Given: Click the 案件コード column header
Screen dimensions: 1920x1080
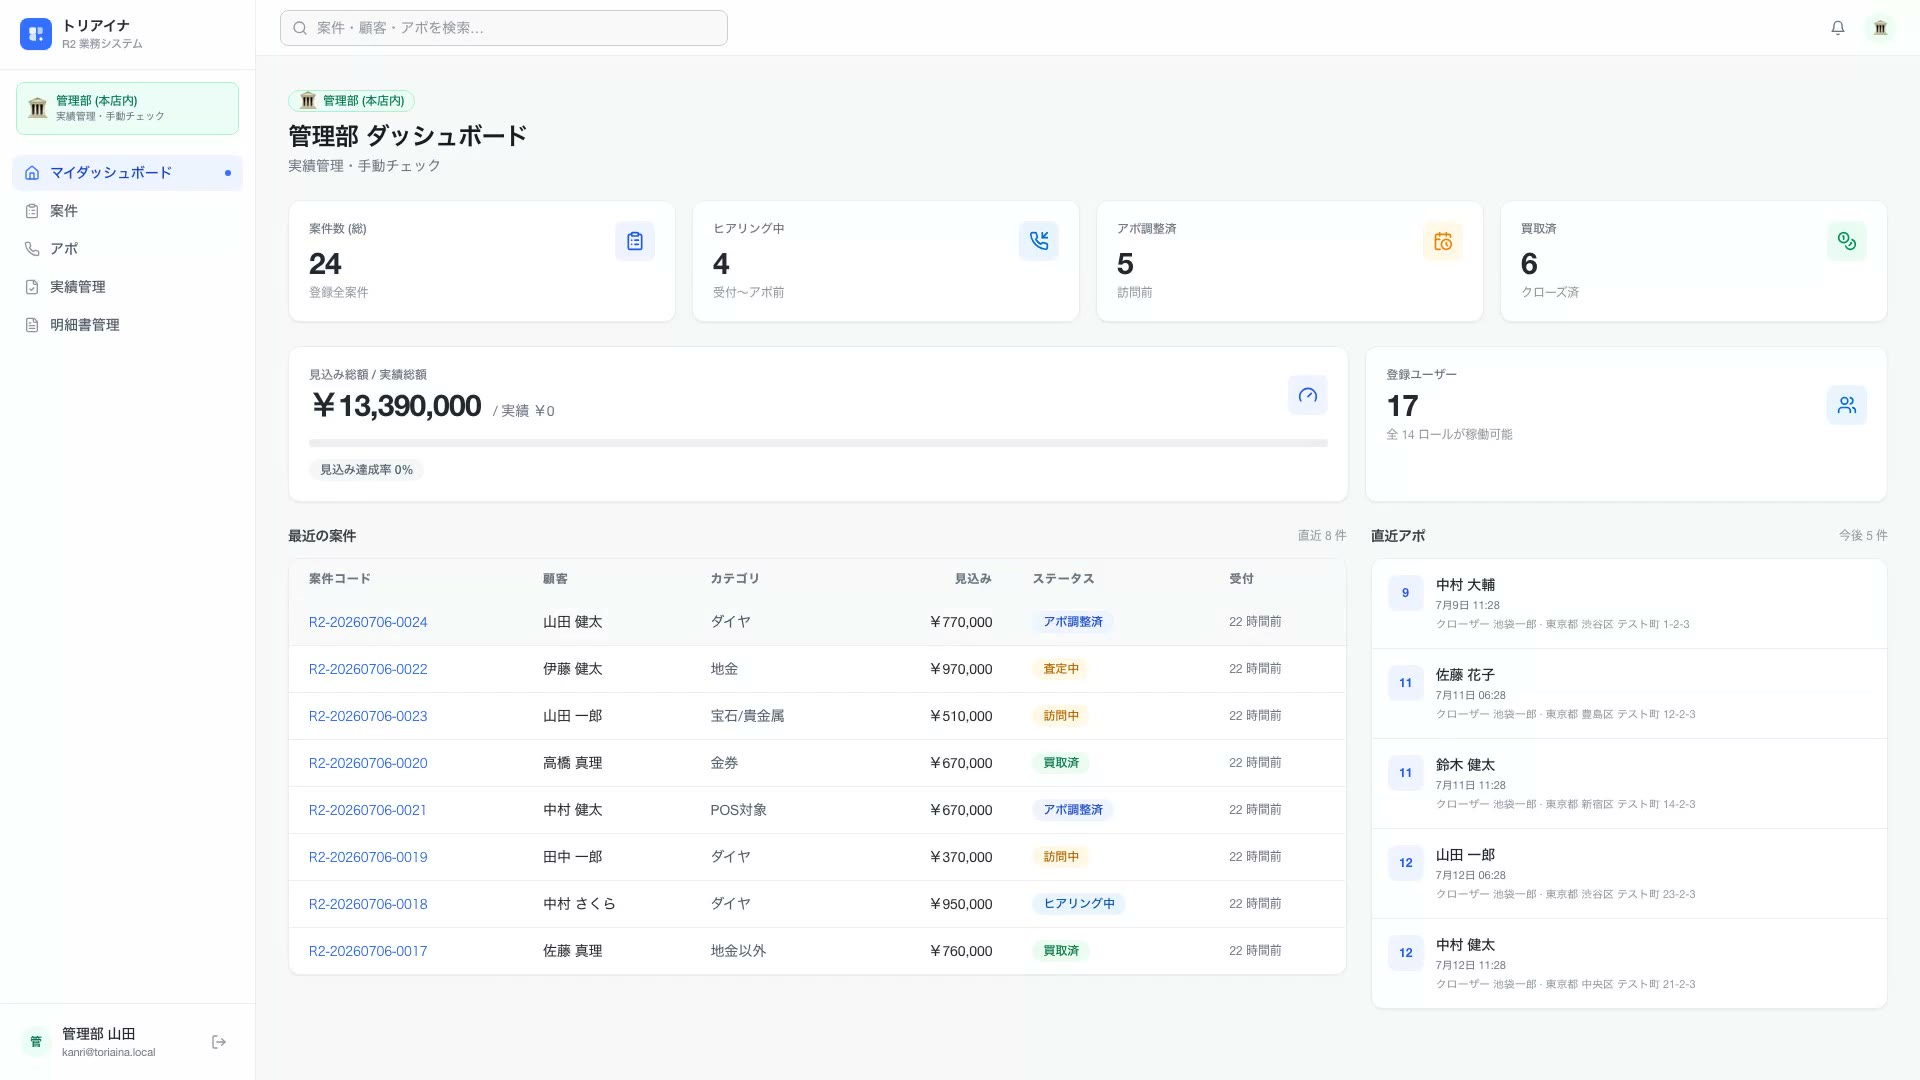Looking at the screenshot, I should click(x=339, y=579).
